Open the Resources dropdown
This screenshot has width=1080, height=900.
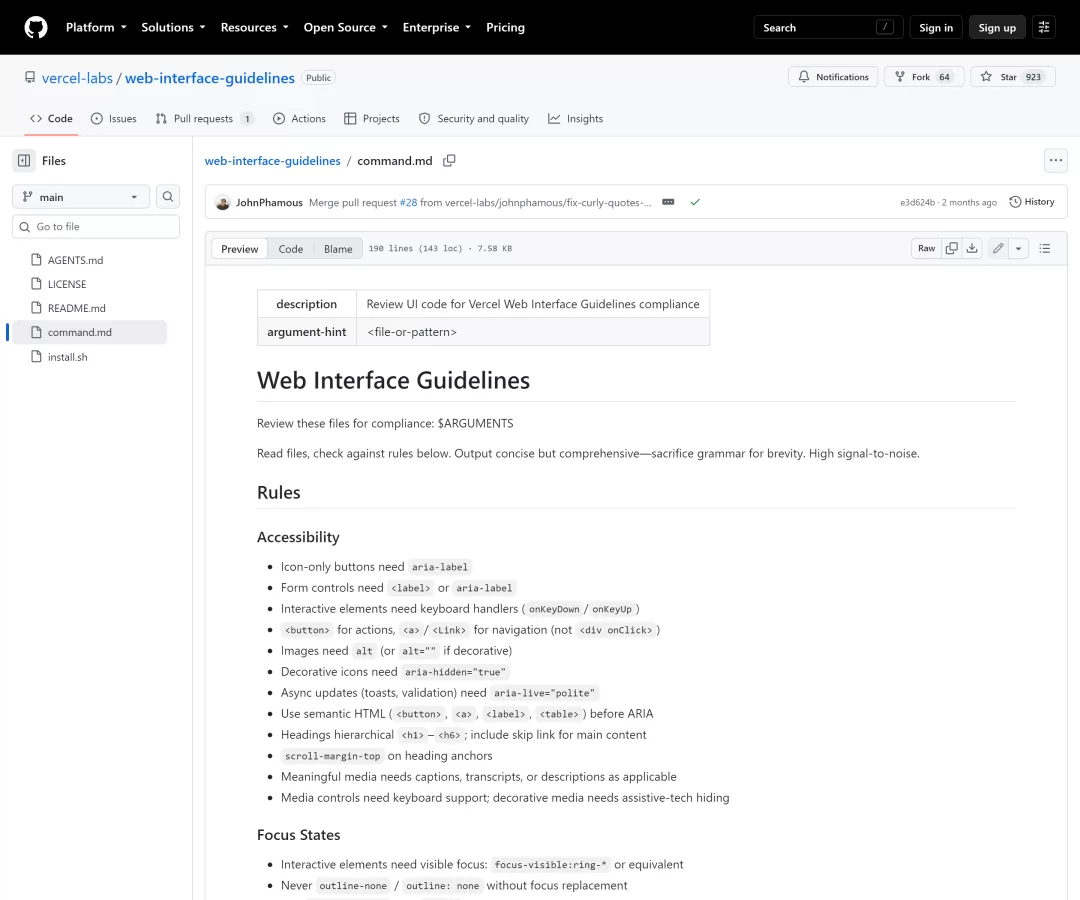tap(254, 28)
